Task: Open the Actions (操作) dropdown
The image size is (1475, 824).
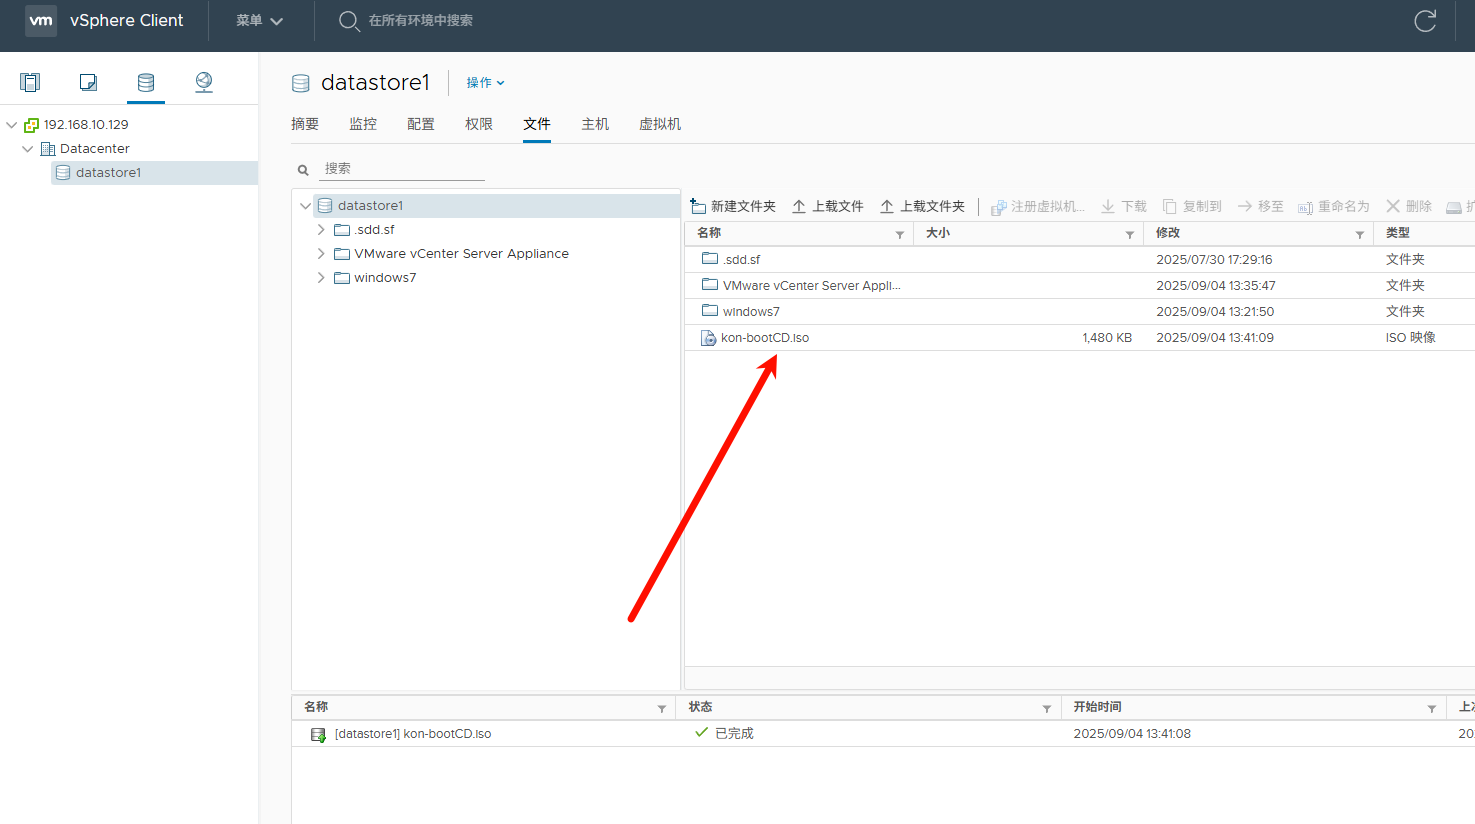Action: pos(485,83)
